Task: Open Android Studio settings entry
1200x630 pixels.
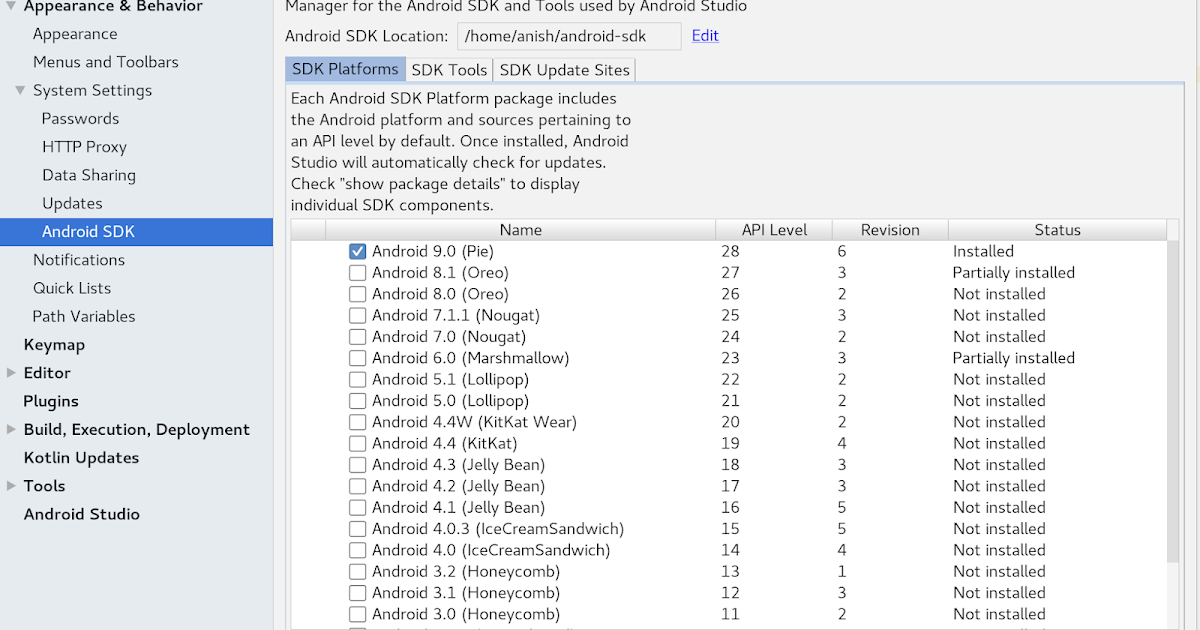Action: click(82, 514)
